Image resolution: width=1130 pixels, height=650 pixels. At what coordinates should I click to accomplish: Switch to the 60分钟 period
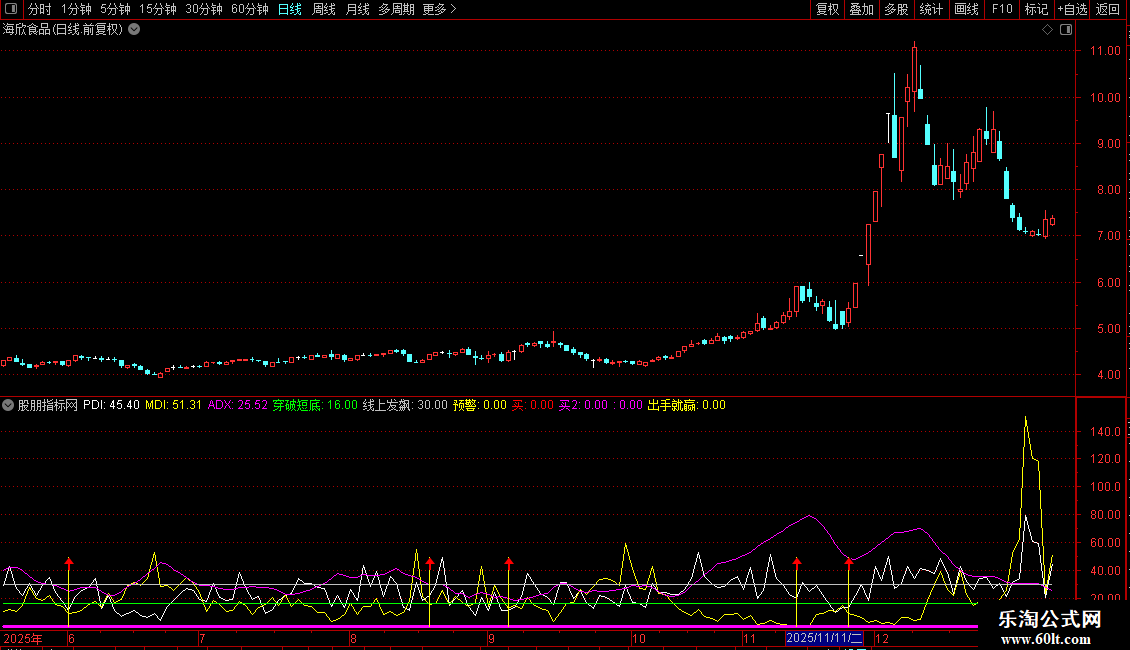pos(249,9)
